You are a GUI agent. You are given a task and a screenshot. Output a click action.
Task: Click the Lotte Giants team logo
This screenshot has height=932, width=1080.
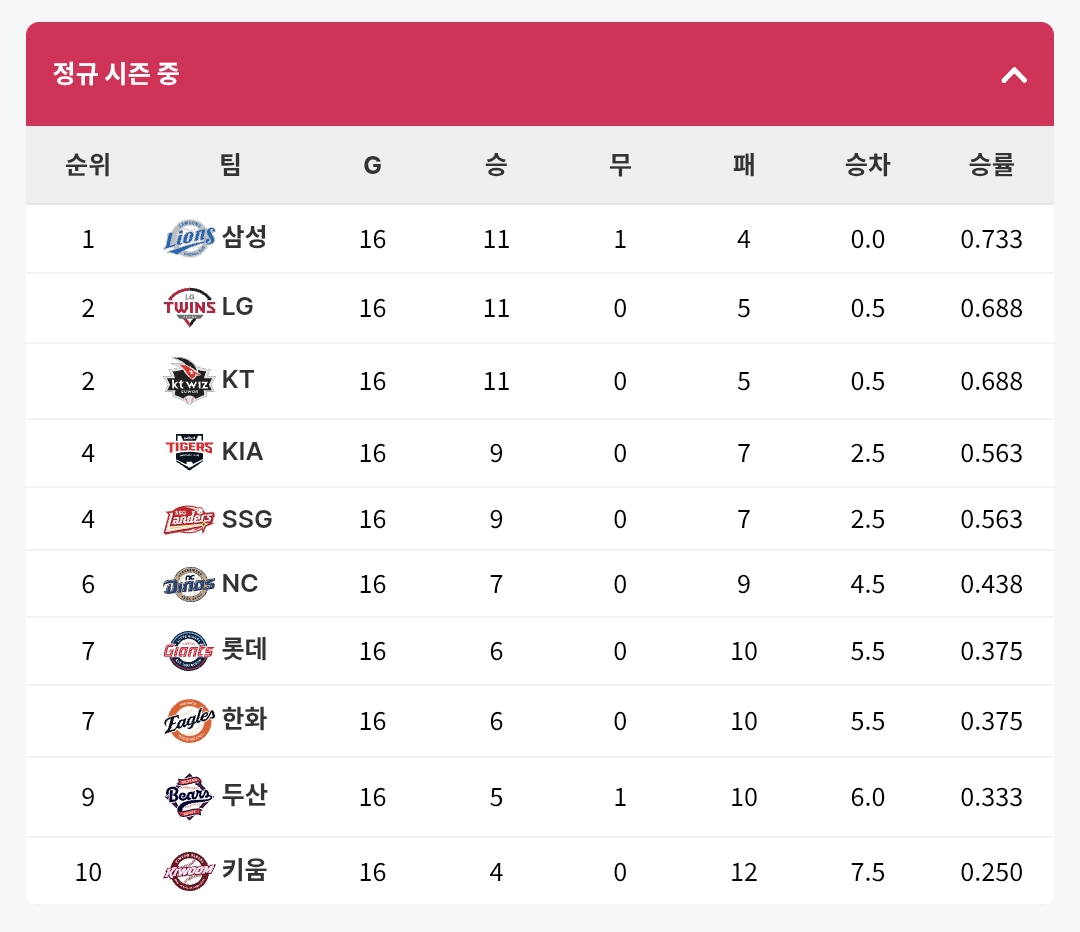189,651
